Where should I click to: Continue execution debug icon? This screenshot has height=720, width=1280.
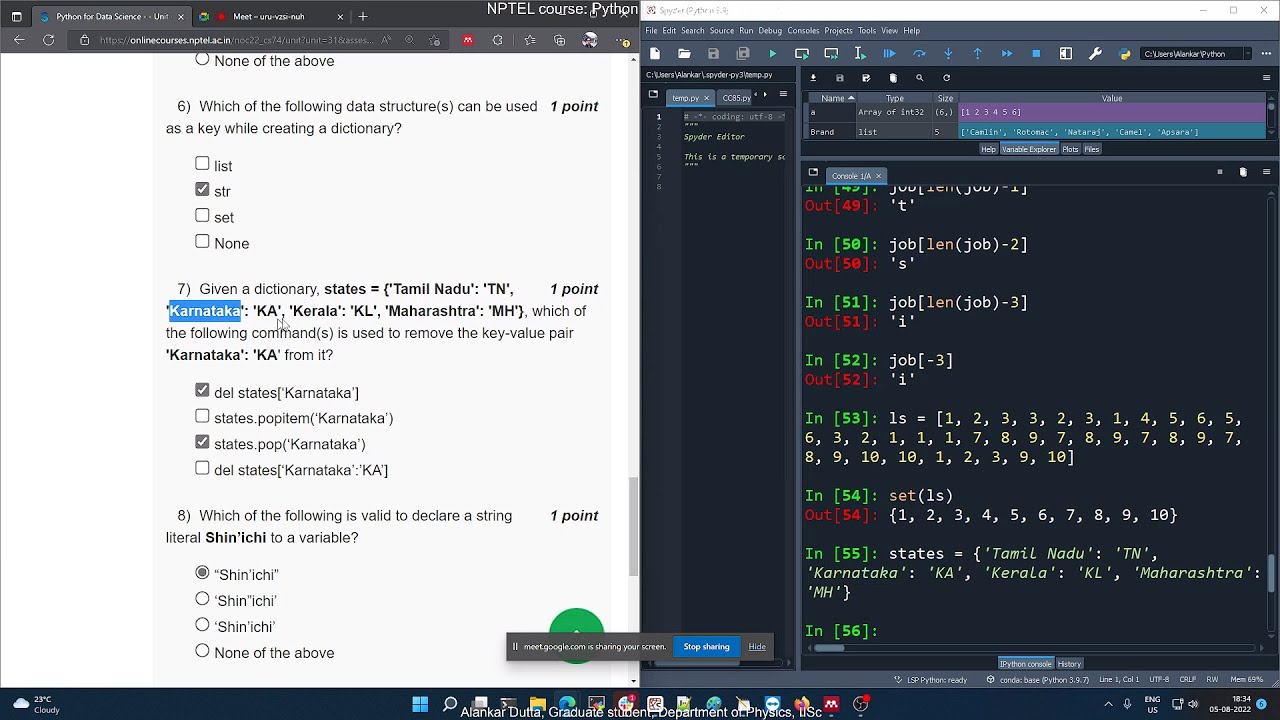coord(1007,54)
